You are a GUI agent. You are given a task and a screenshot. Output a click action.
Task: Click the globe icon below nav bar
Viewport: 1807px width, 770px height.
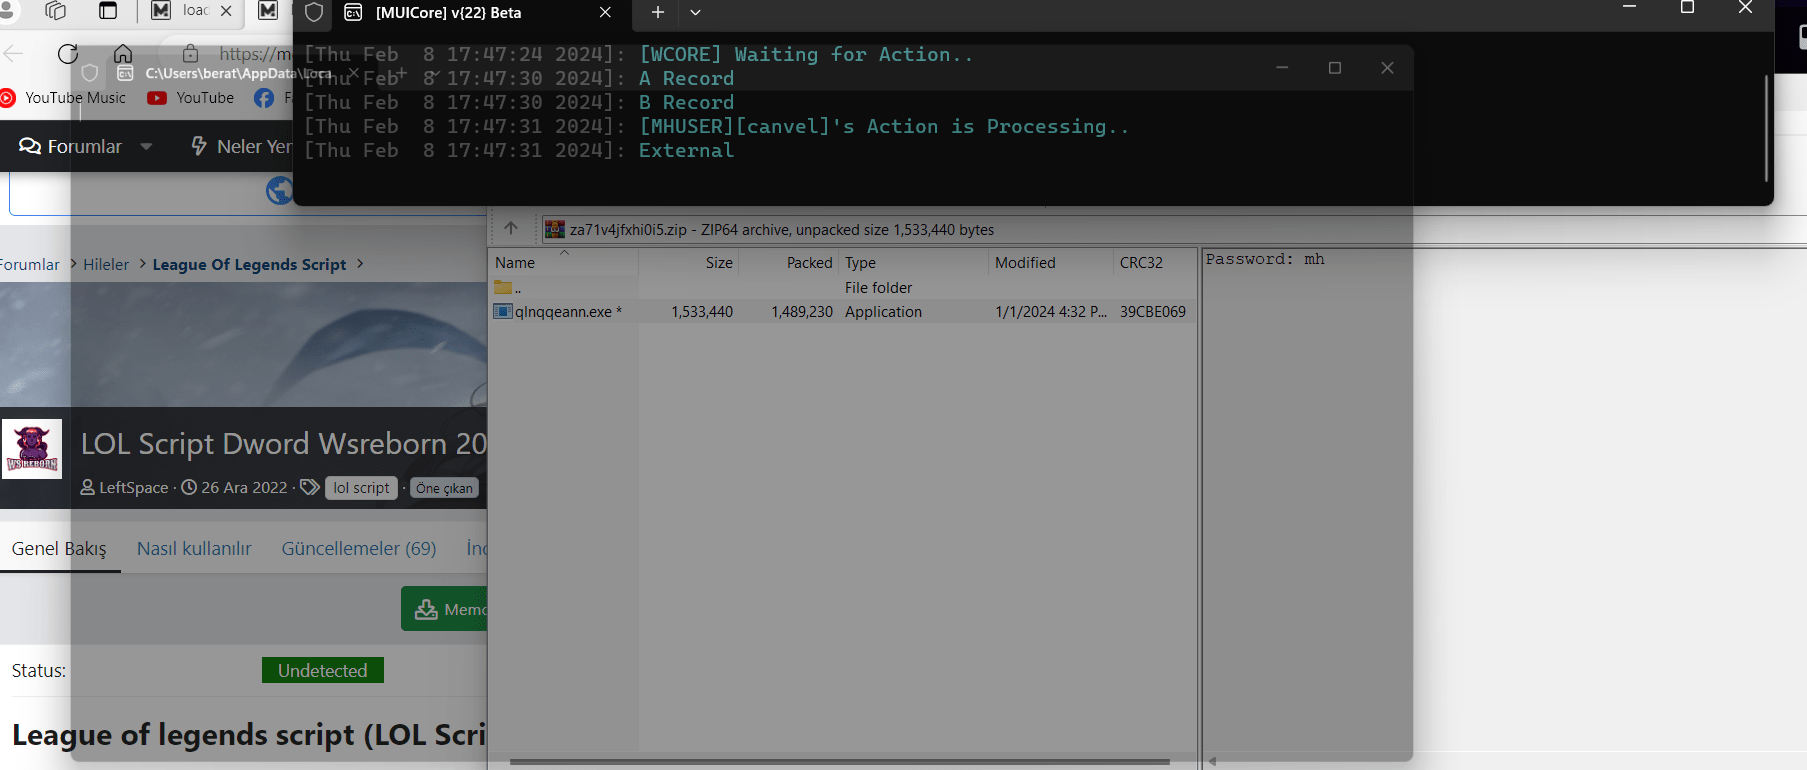click(x=279, y=190)
